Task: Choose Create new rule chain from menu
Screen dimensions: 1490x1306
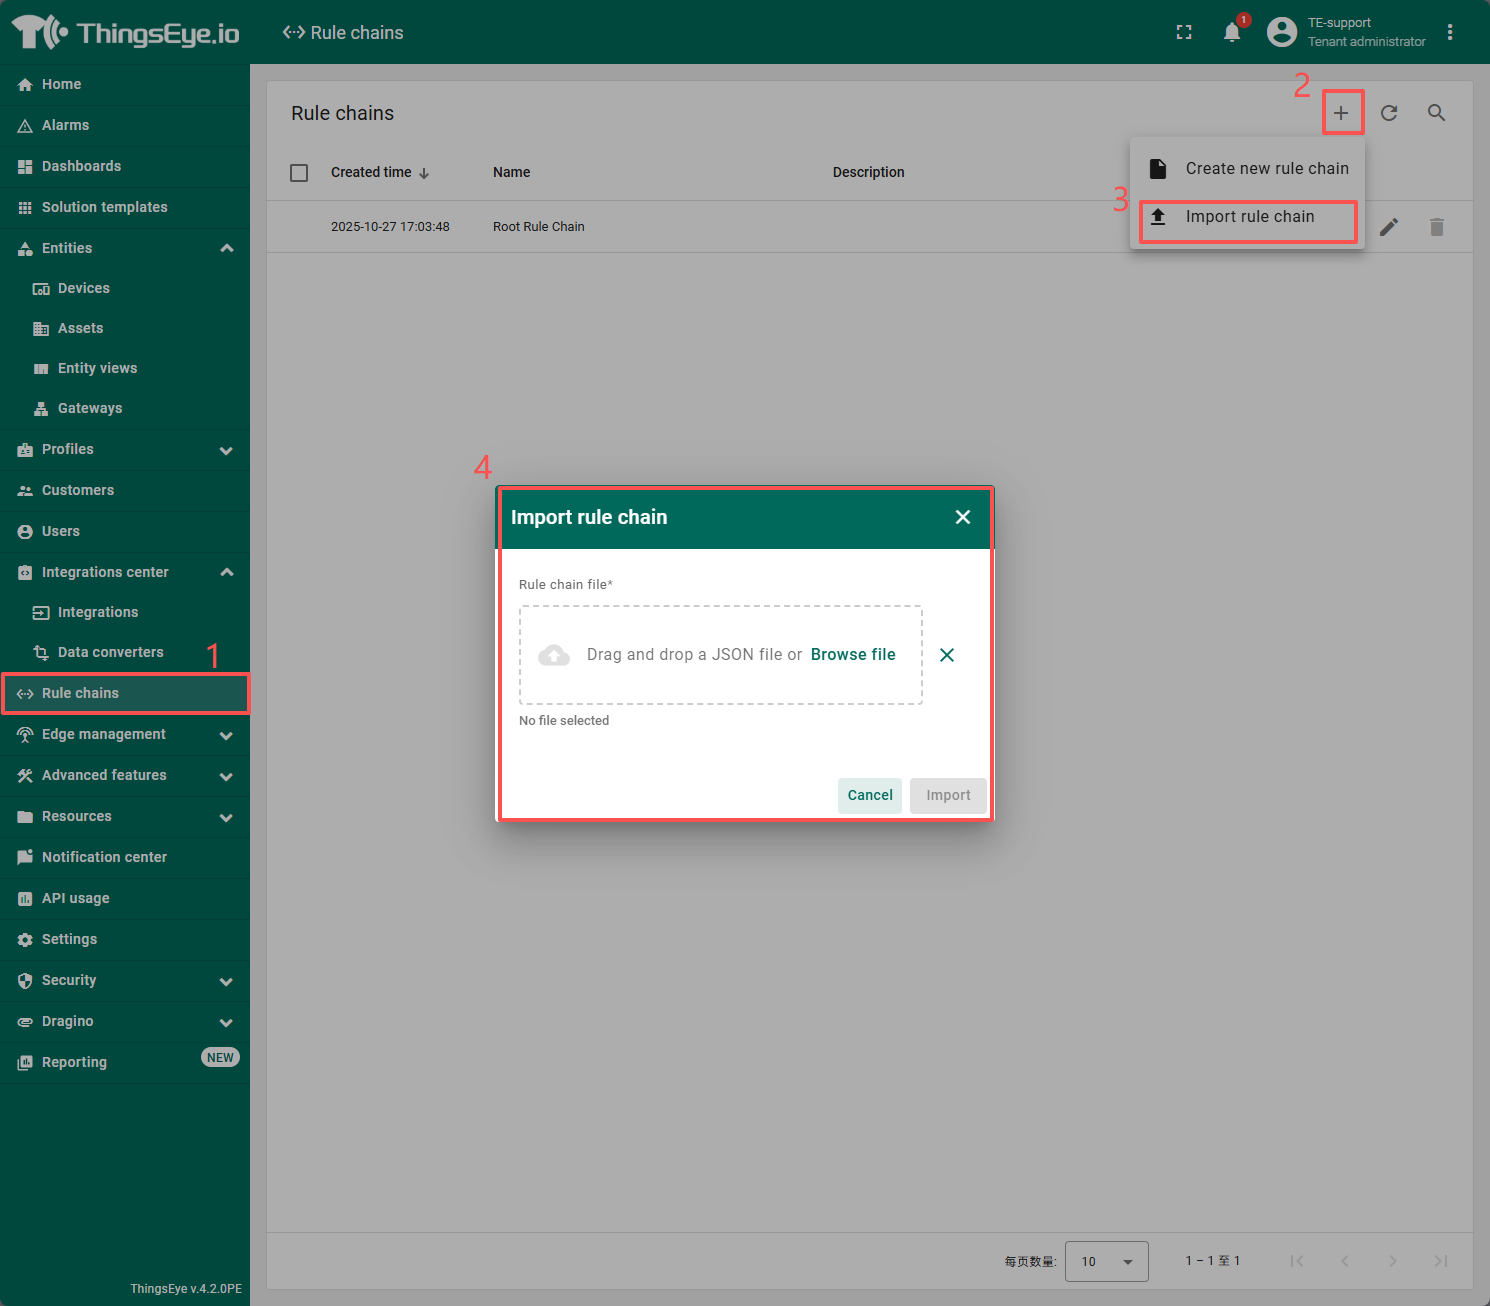Action: pos(1267,168)
